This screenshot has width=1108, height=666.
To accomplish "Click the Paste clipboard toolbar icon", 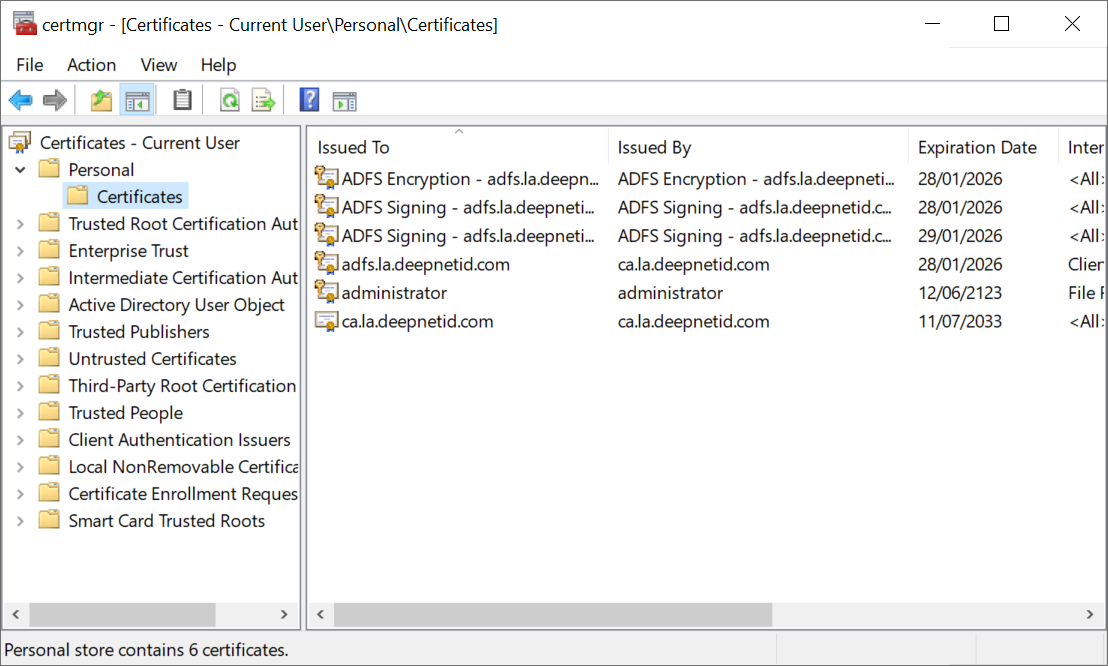I will [x=182, y=100].
